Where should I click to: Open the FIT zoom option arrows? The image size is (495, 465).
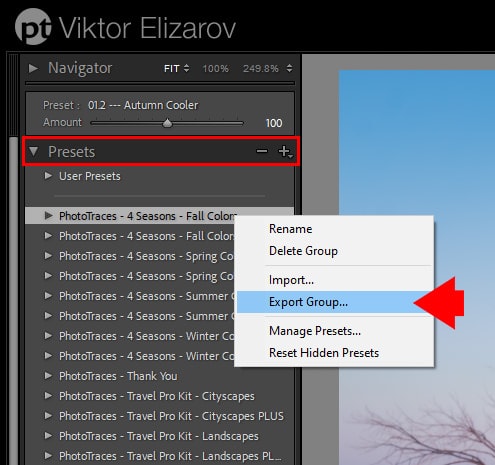(x=187, y=68)
